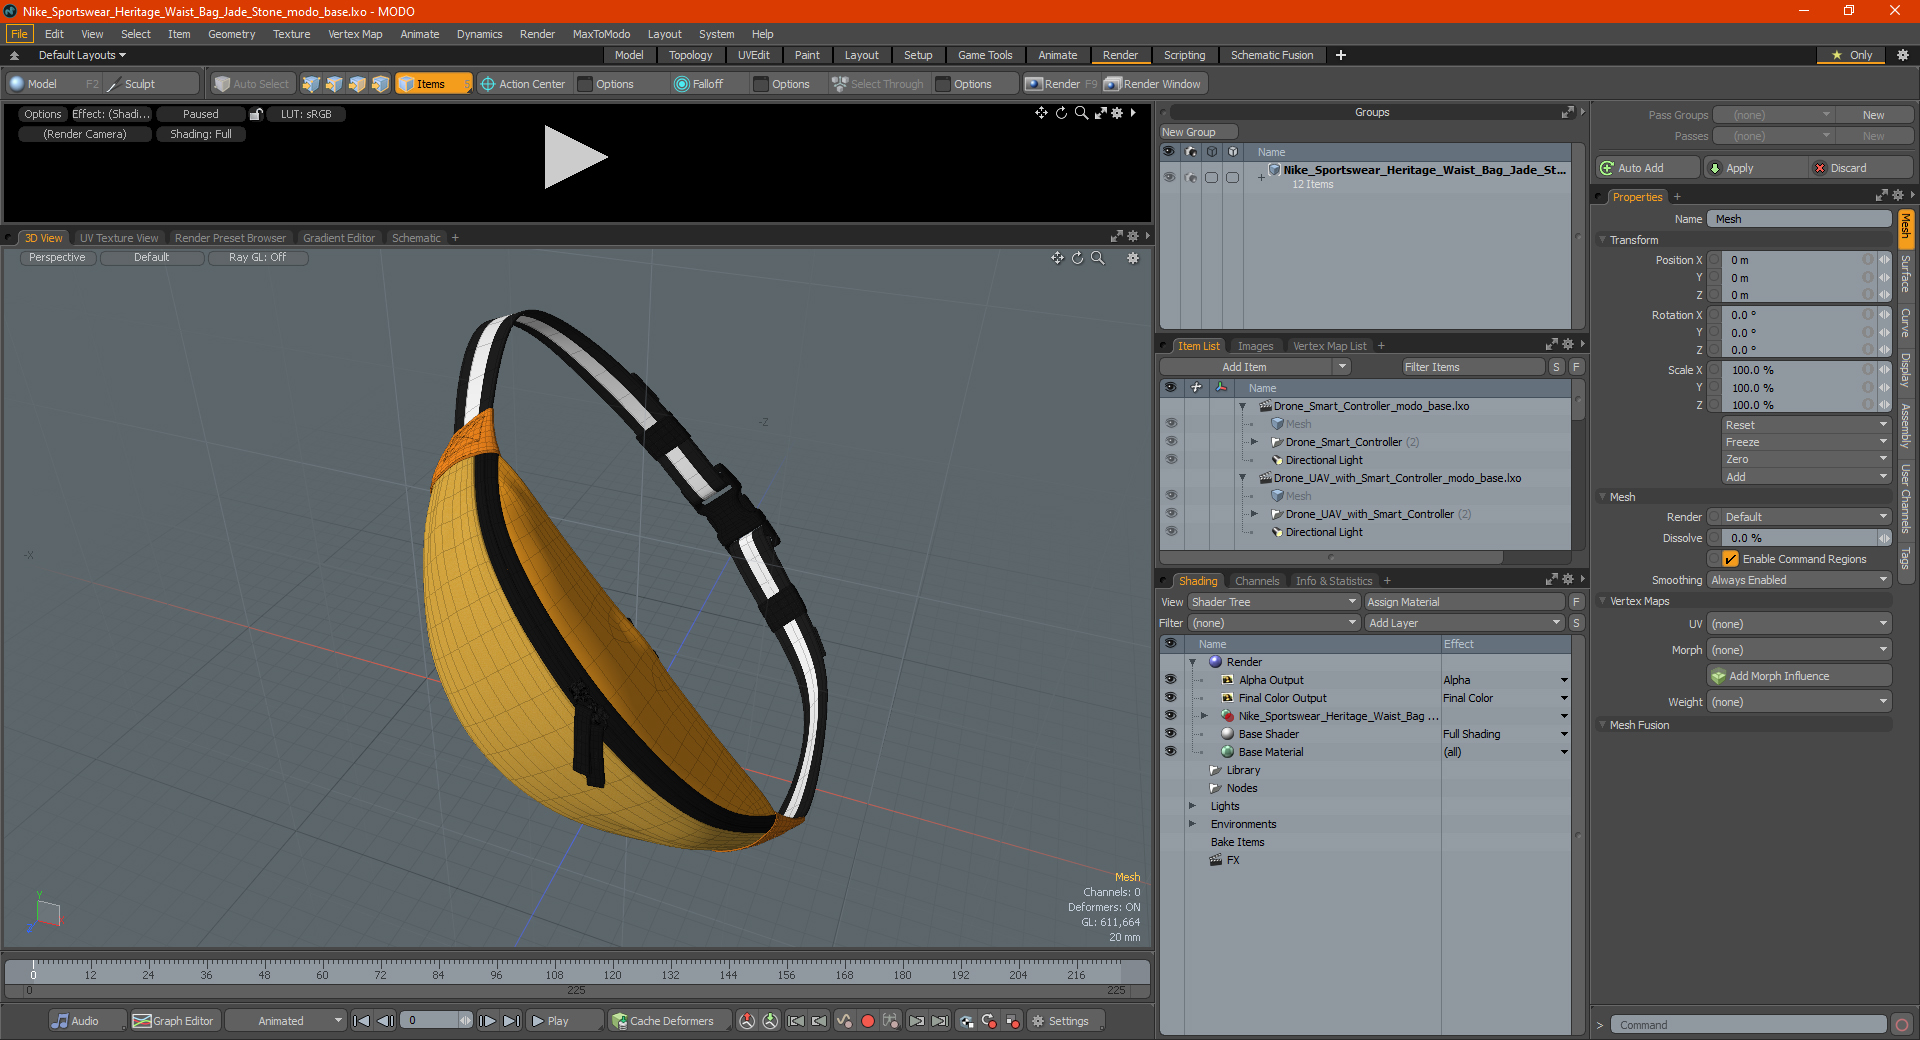Screen dimensions: 1920x1040
Task: Click Auto Add button
Action: coord(1649,168)
